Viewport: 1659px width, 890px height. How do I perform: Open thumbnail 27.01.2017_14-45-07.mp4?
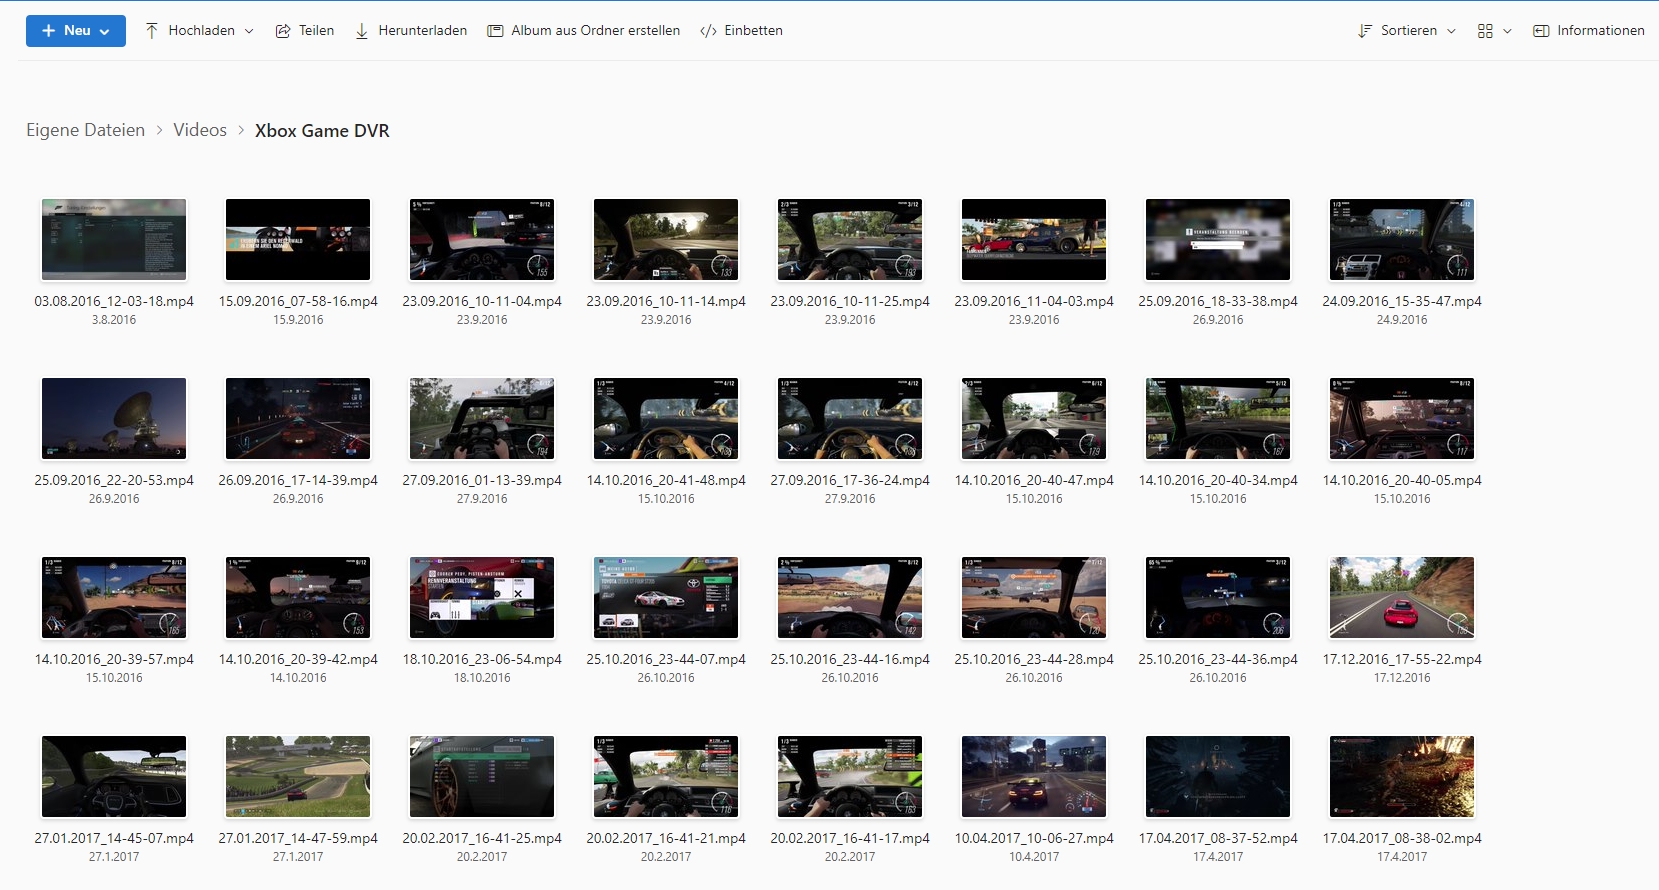click(x=114, y=776)
